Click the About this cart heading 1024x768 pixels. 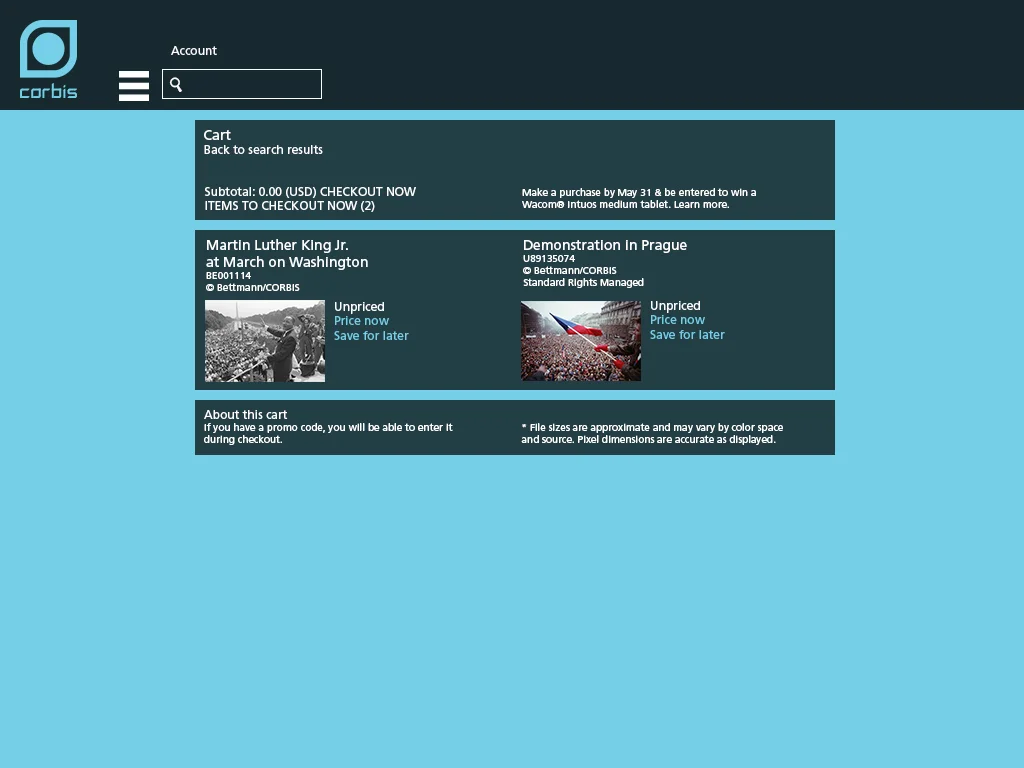pos(245,415)
